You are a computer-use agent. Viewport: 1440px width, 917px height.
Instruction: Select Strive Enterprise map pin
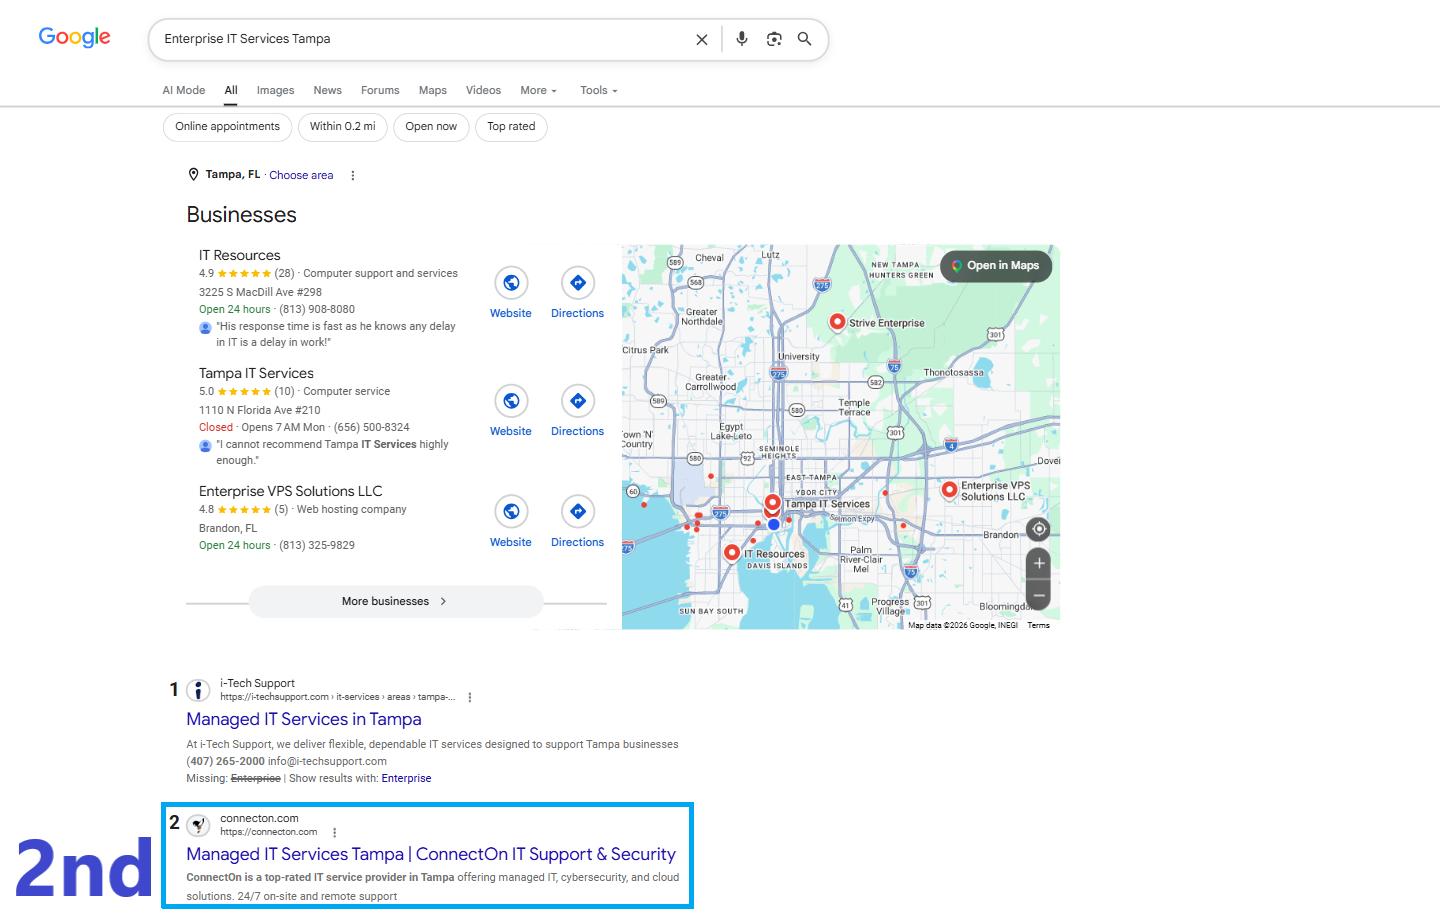(838, 322)
